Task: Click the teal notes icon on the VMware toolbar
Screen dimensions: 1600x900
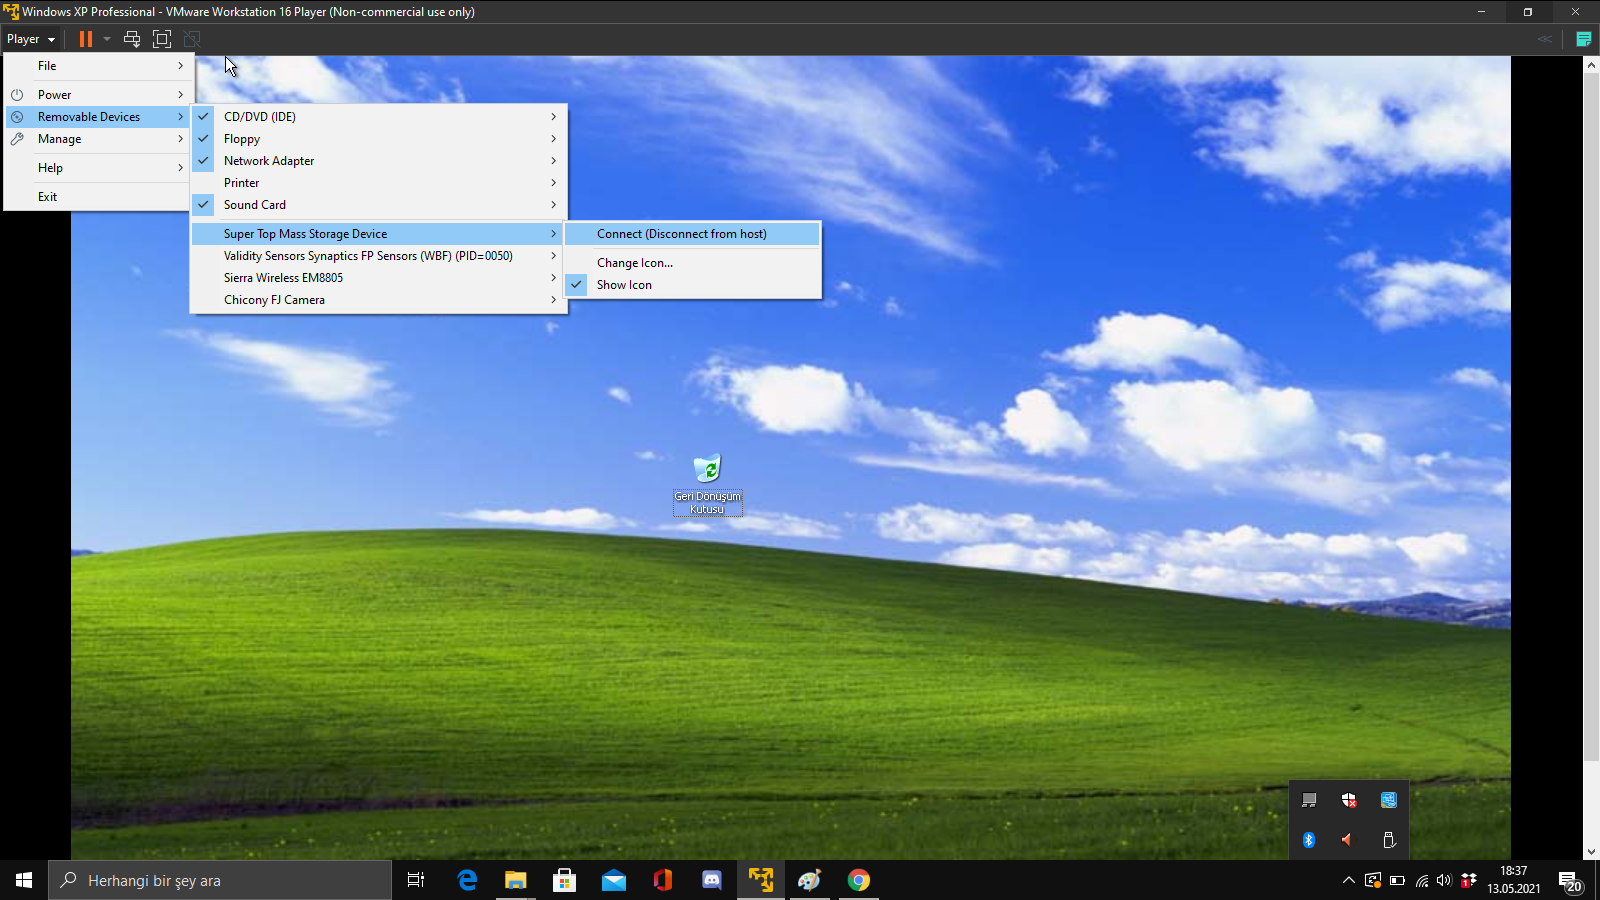Action: (1584, 39)
